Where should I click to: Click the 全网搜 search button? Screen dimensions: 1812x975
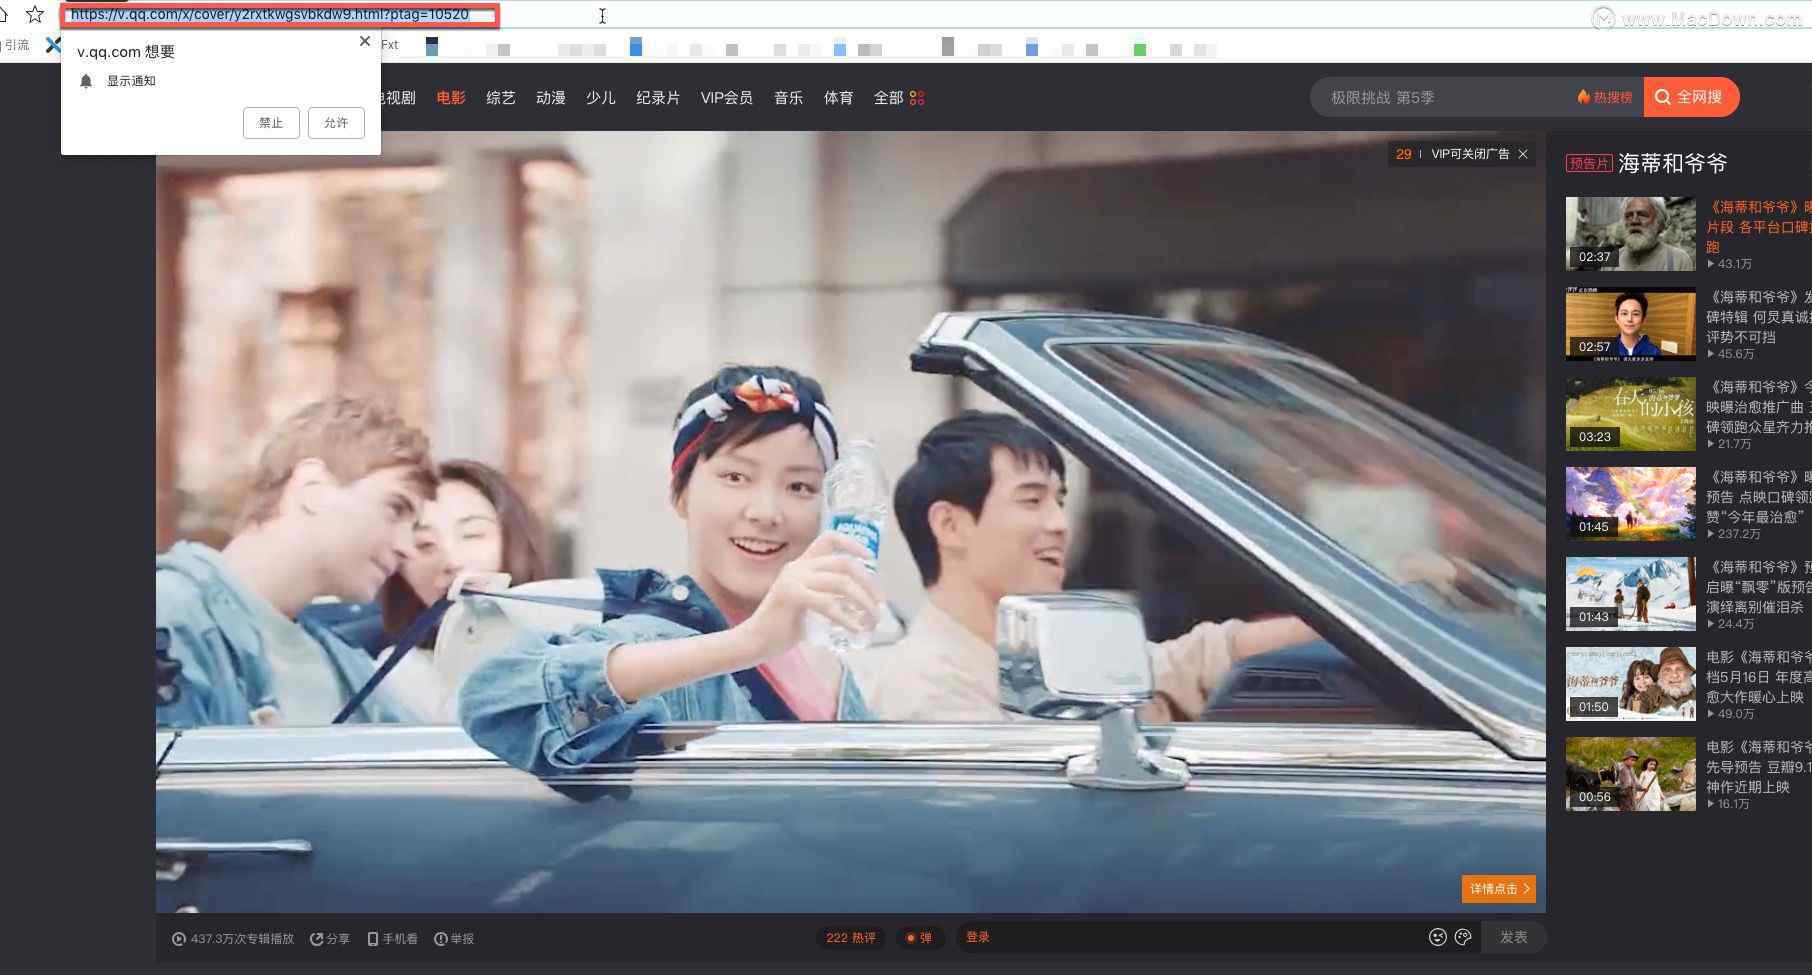(x=1691, y=97)
